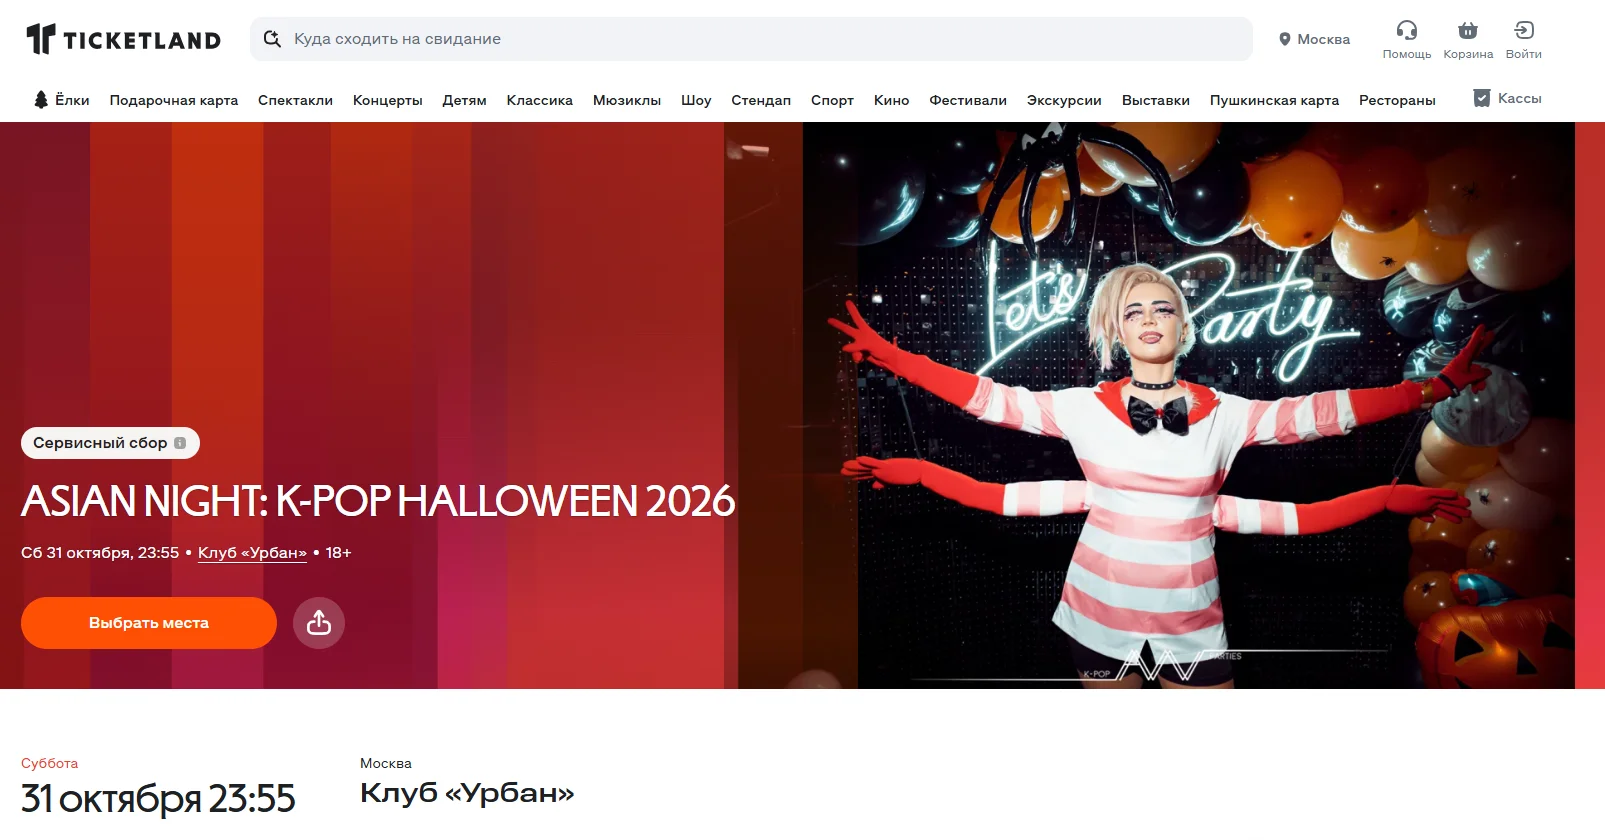Screen dimensions: 1605x840
Task: Click the Суббота weekday label
Action: (49, 763)
